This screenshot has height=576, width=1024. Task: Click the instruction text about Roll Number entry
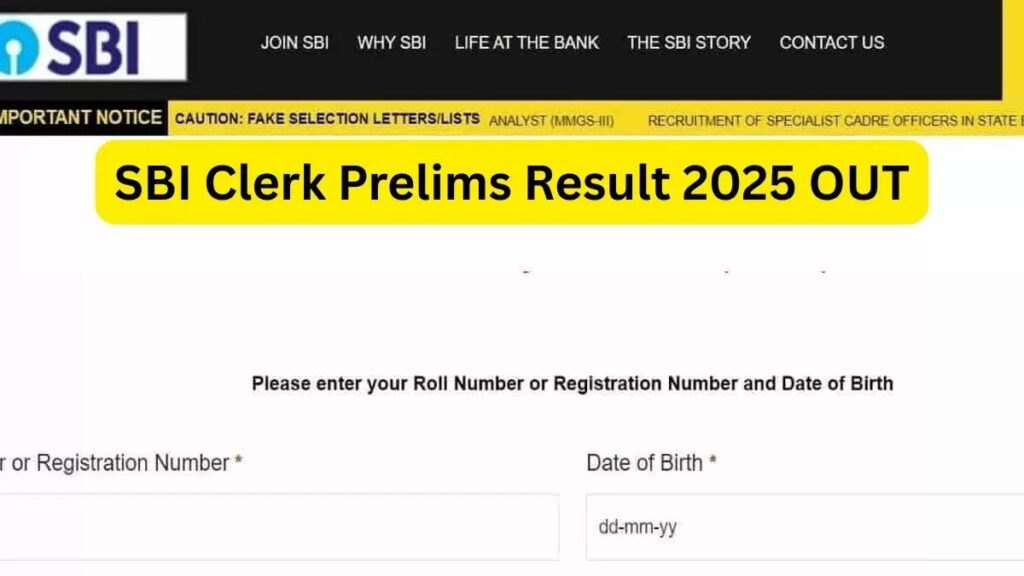coord(573,382)
